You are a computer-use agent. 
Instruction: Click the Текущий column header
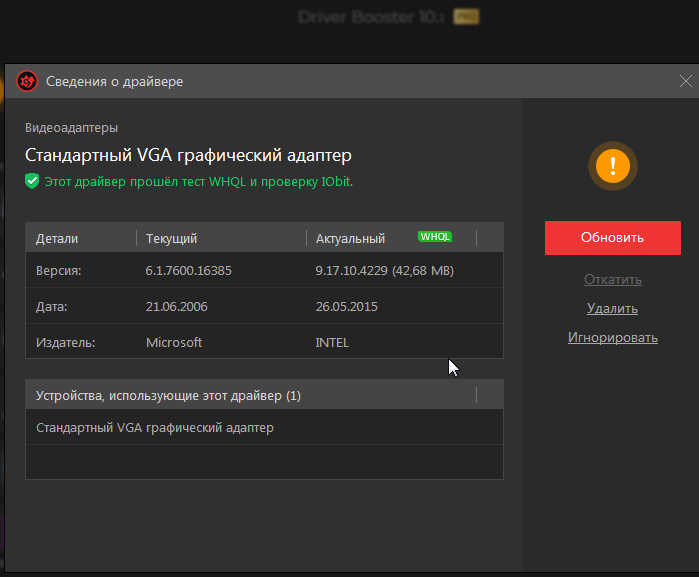(171, 239)
